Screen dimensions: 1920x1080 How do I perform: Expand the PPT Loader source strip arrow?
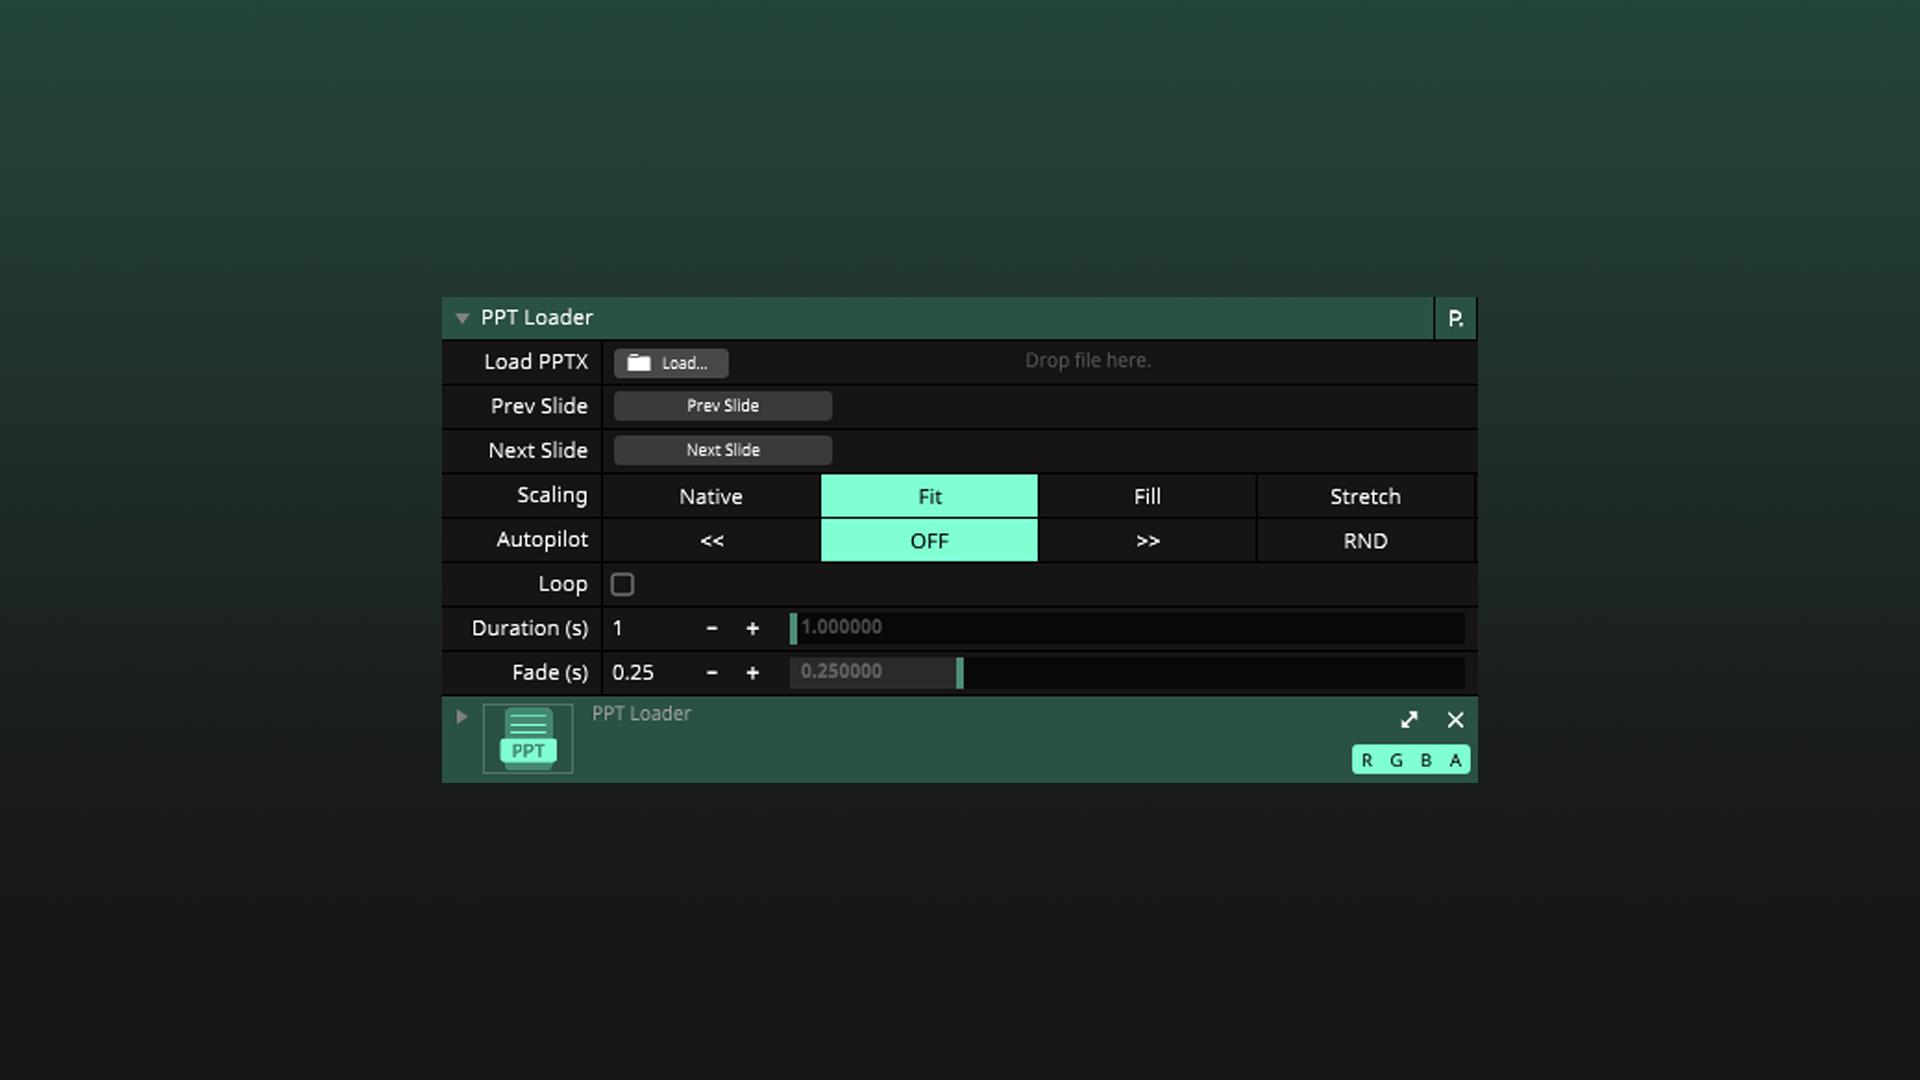pos(461,716)
